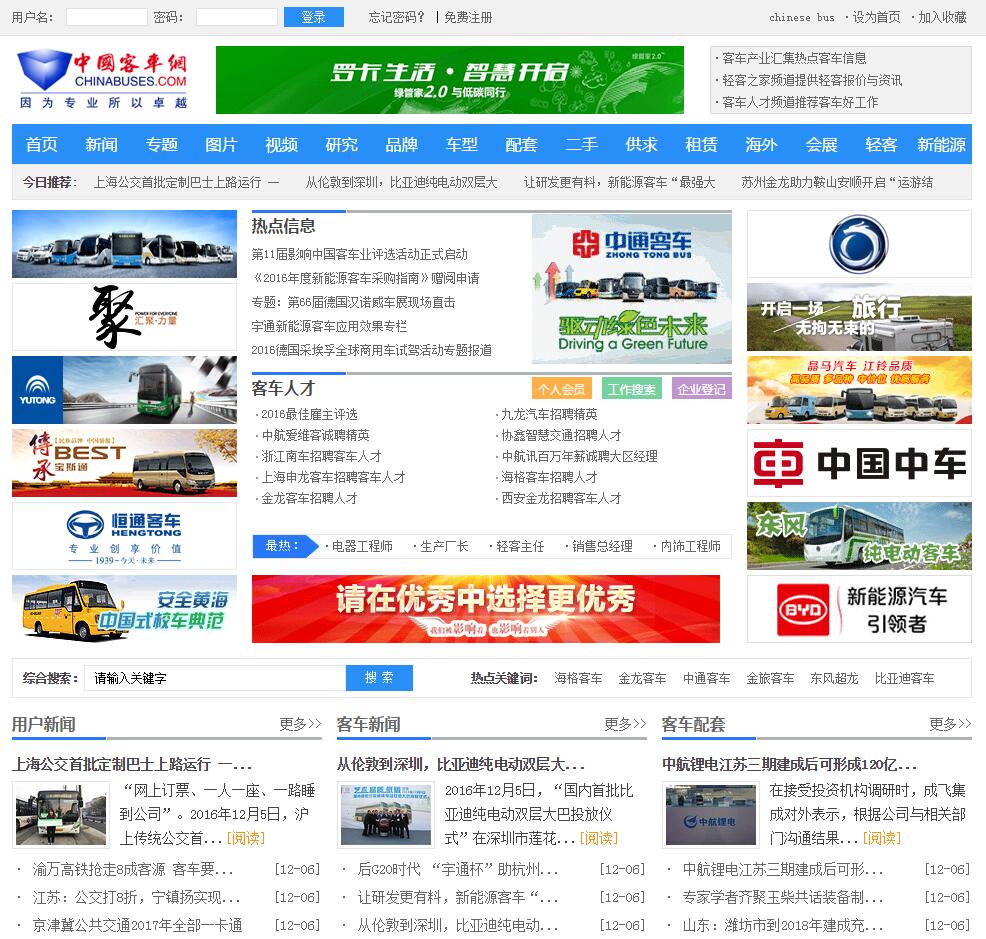The image size is (986, 939).
Task: Open the 海外 nav item
Action: pyautogui.click(x=762, y=145)
